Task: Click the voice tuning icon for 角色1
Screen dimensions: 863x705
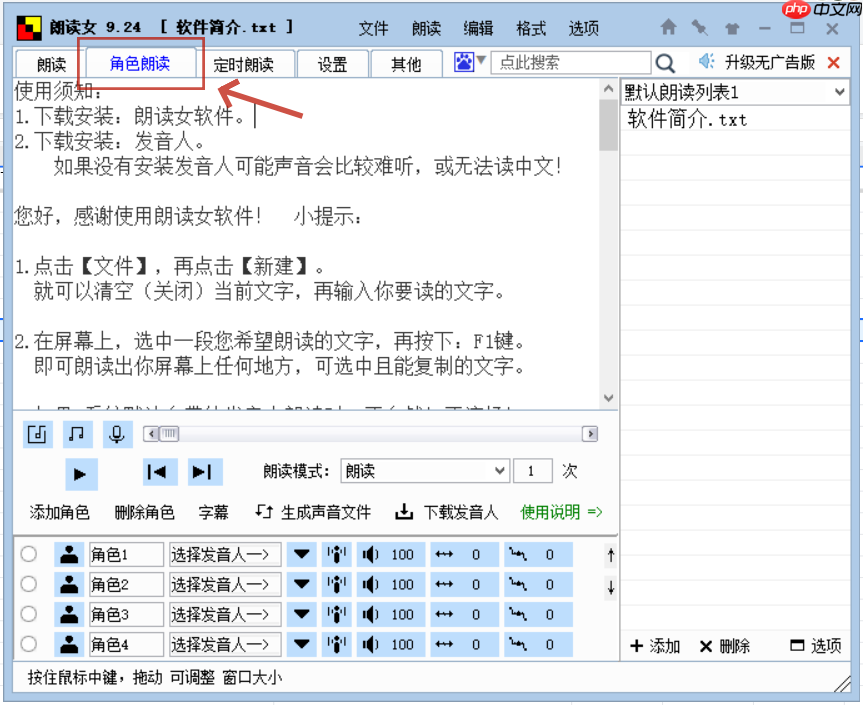Action: point(336,555)
